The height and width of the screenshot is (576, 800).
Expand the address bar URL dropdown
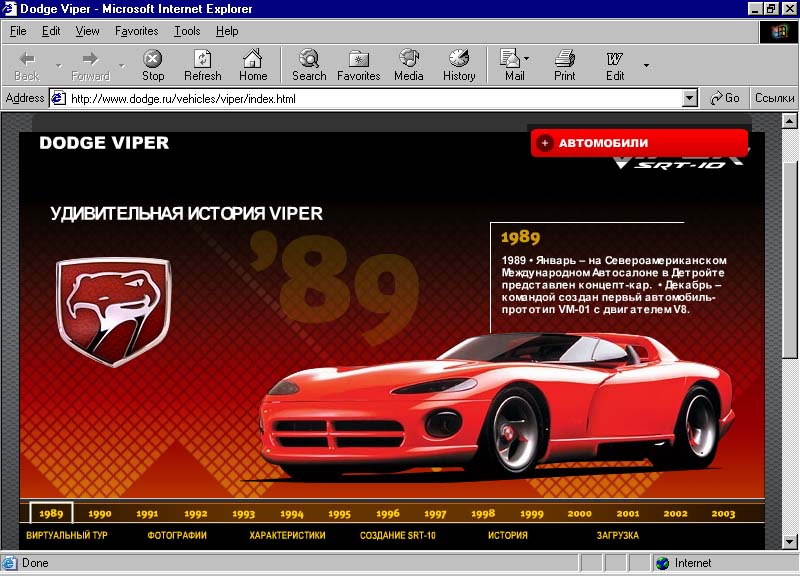pos(690,98)
